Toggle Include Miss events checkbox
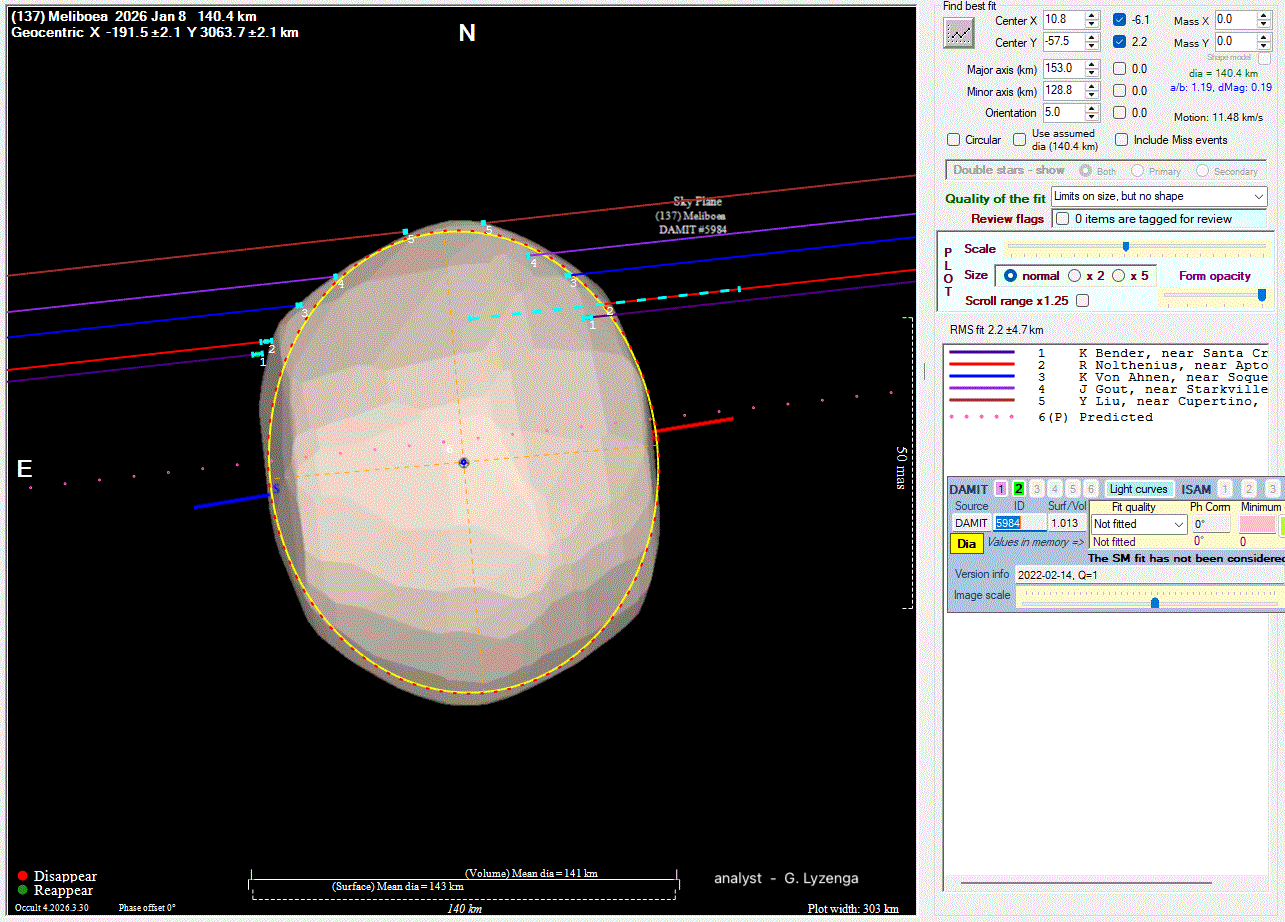This screenshot has height=922, width=1285. click(1122, 140)
